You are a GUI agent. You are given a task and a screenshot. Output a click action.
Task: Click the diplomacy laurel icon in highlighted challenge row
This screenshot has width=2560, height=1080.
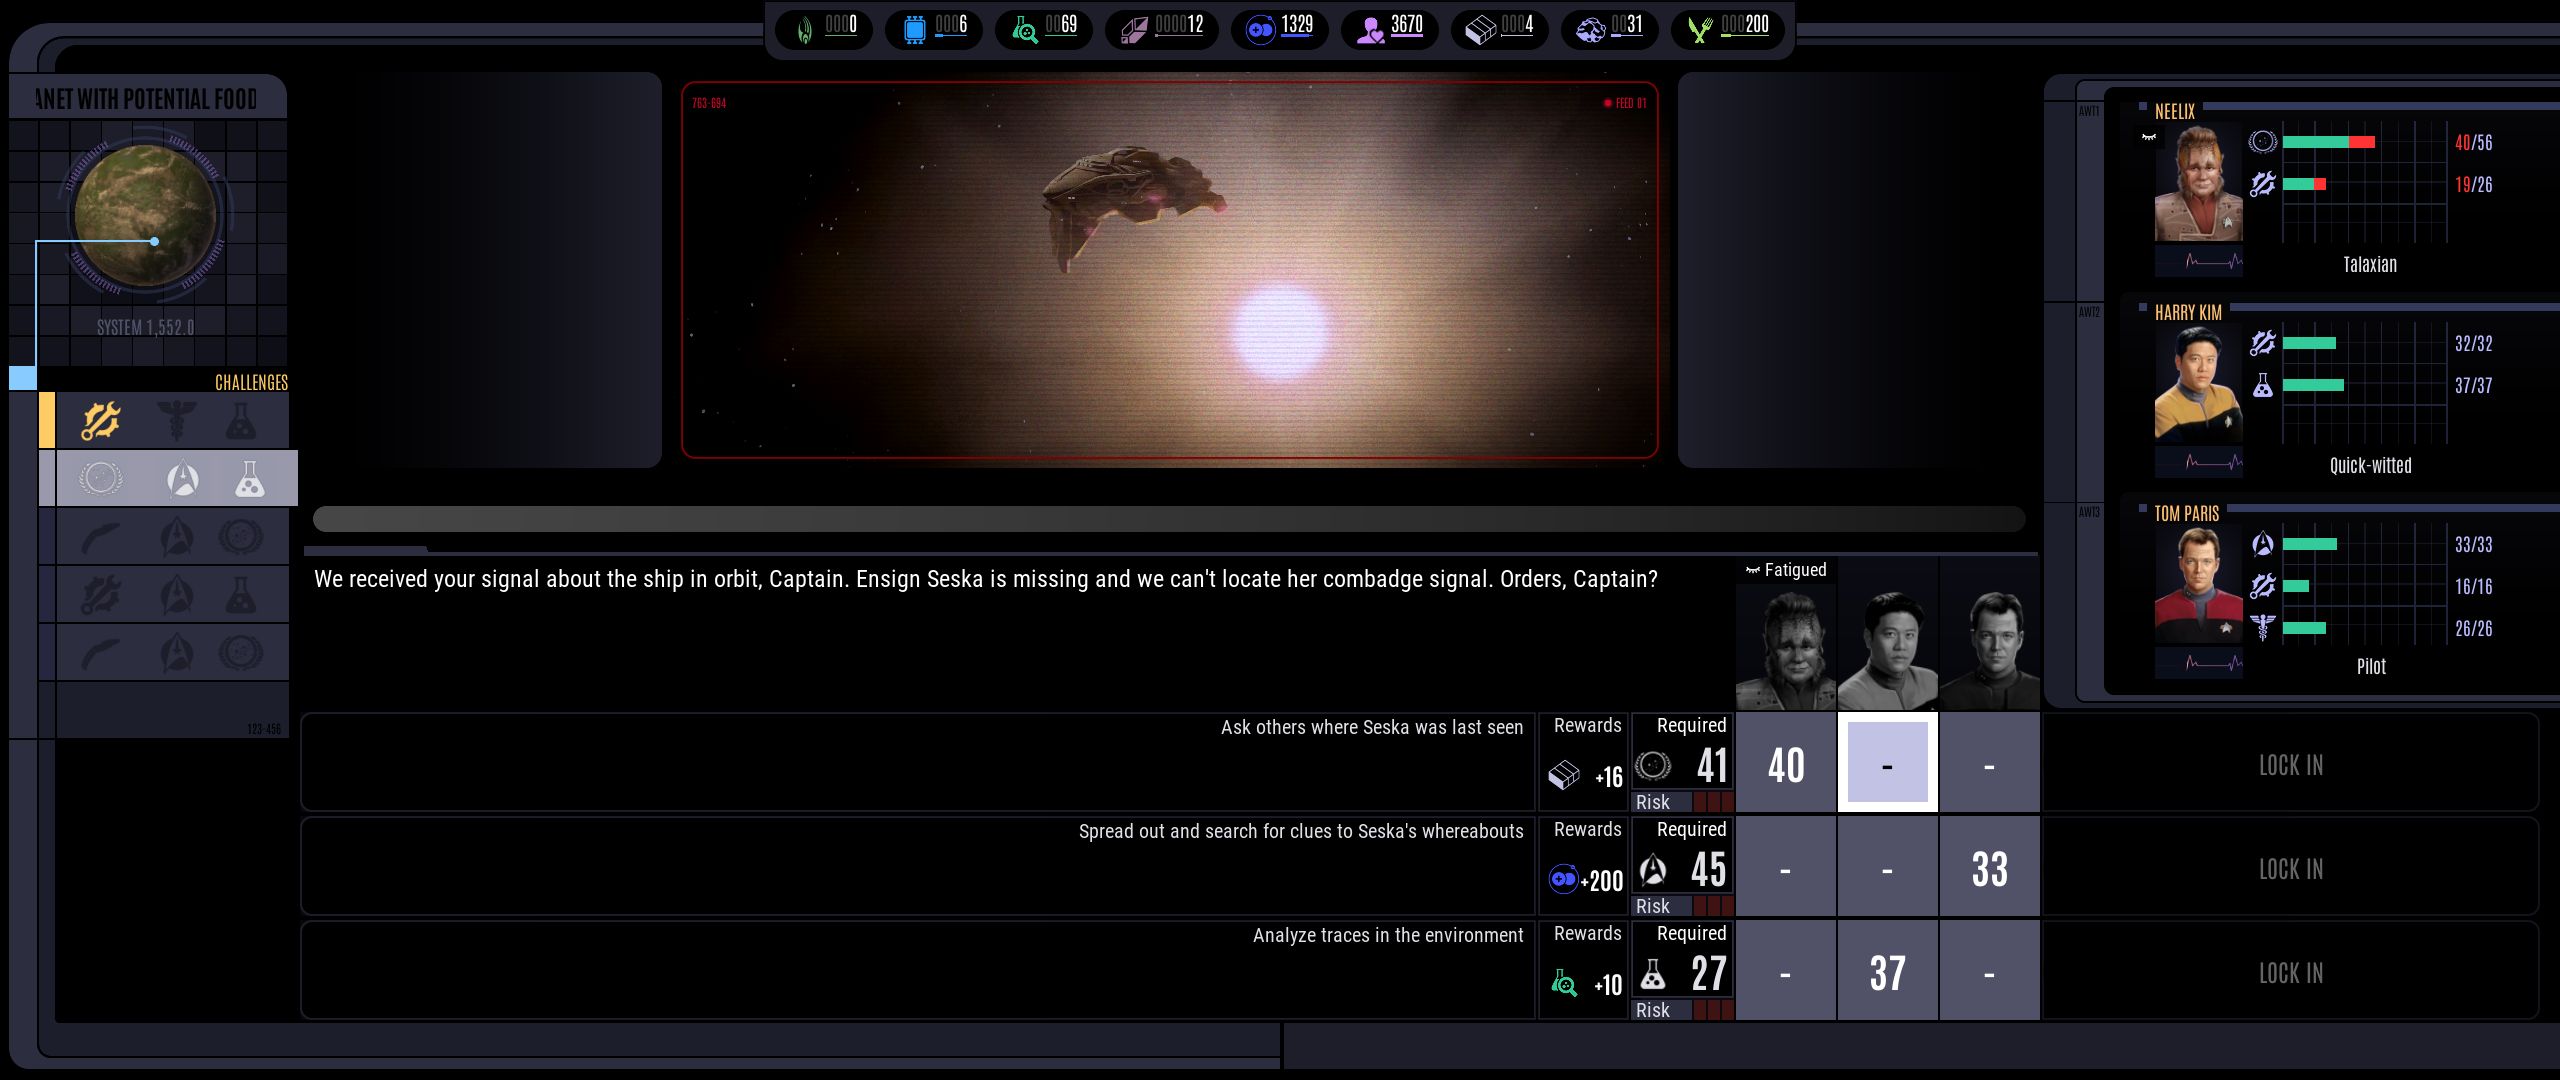tap(101, 479)
